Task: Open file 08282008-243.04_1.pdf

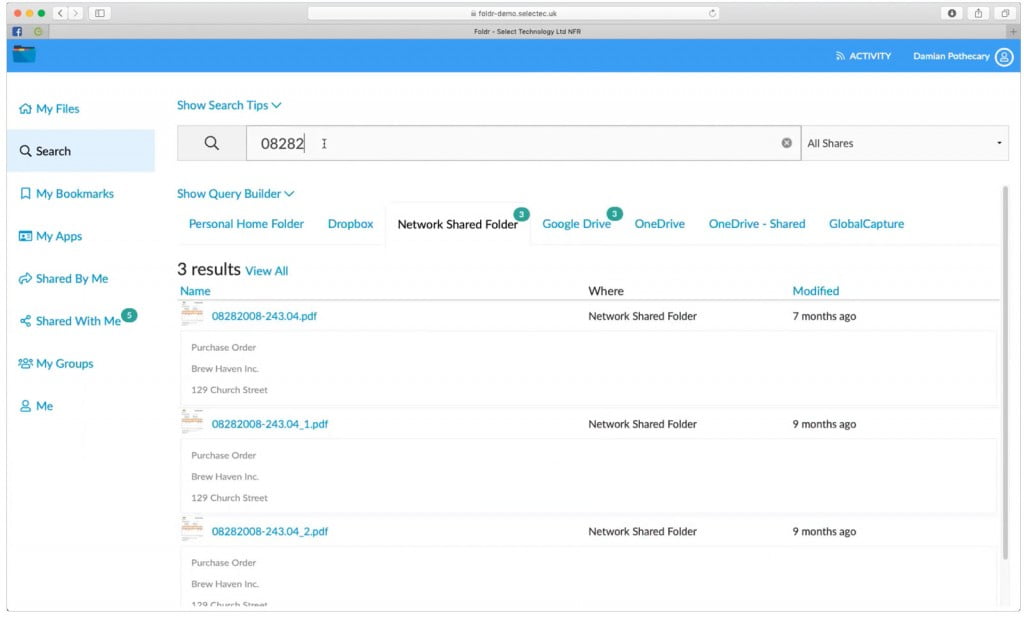Action: pyautogui.click(x=270, y=424)
